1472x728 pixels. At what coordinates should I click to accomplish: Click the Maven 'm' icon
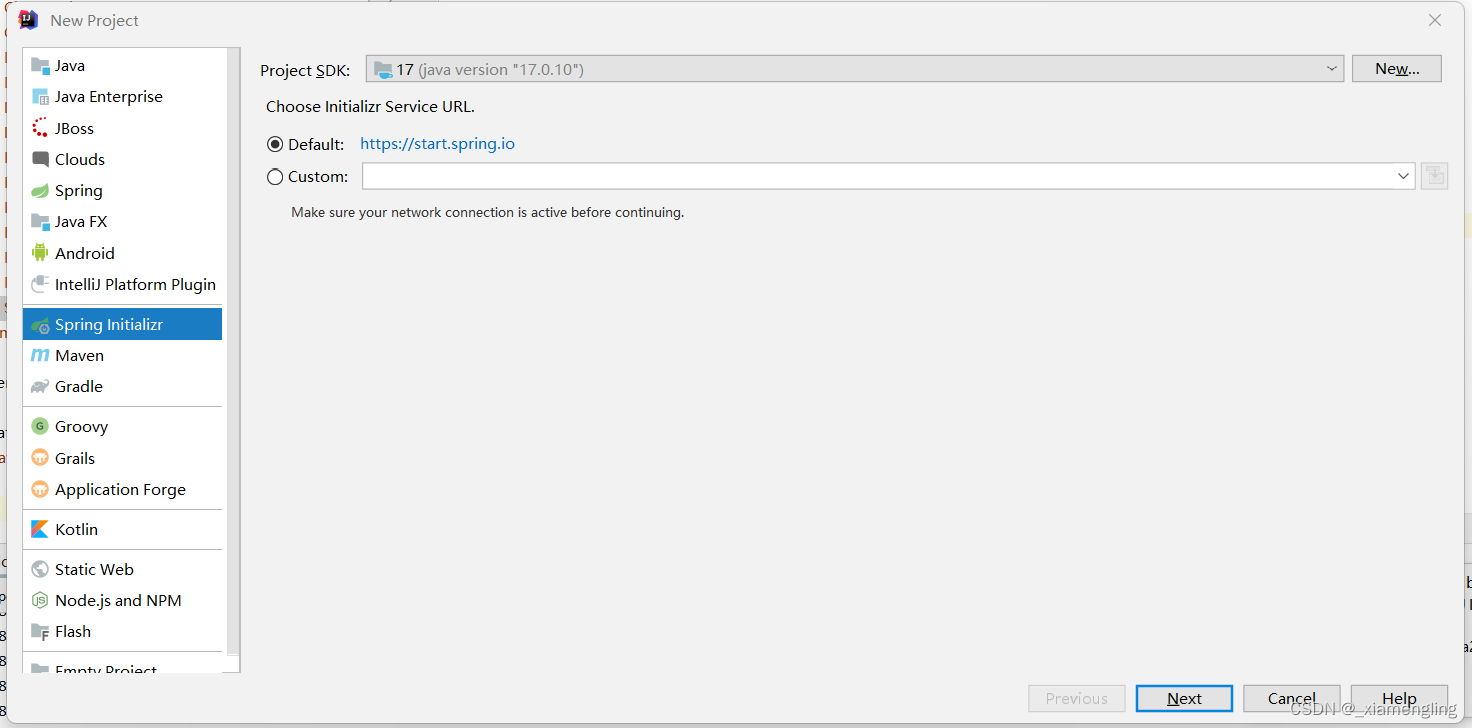[x=40, y=356]
